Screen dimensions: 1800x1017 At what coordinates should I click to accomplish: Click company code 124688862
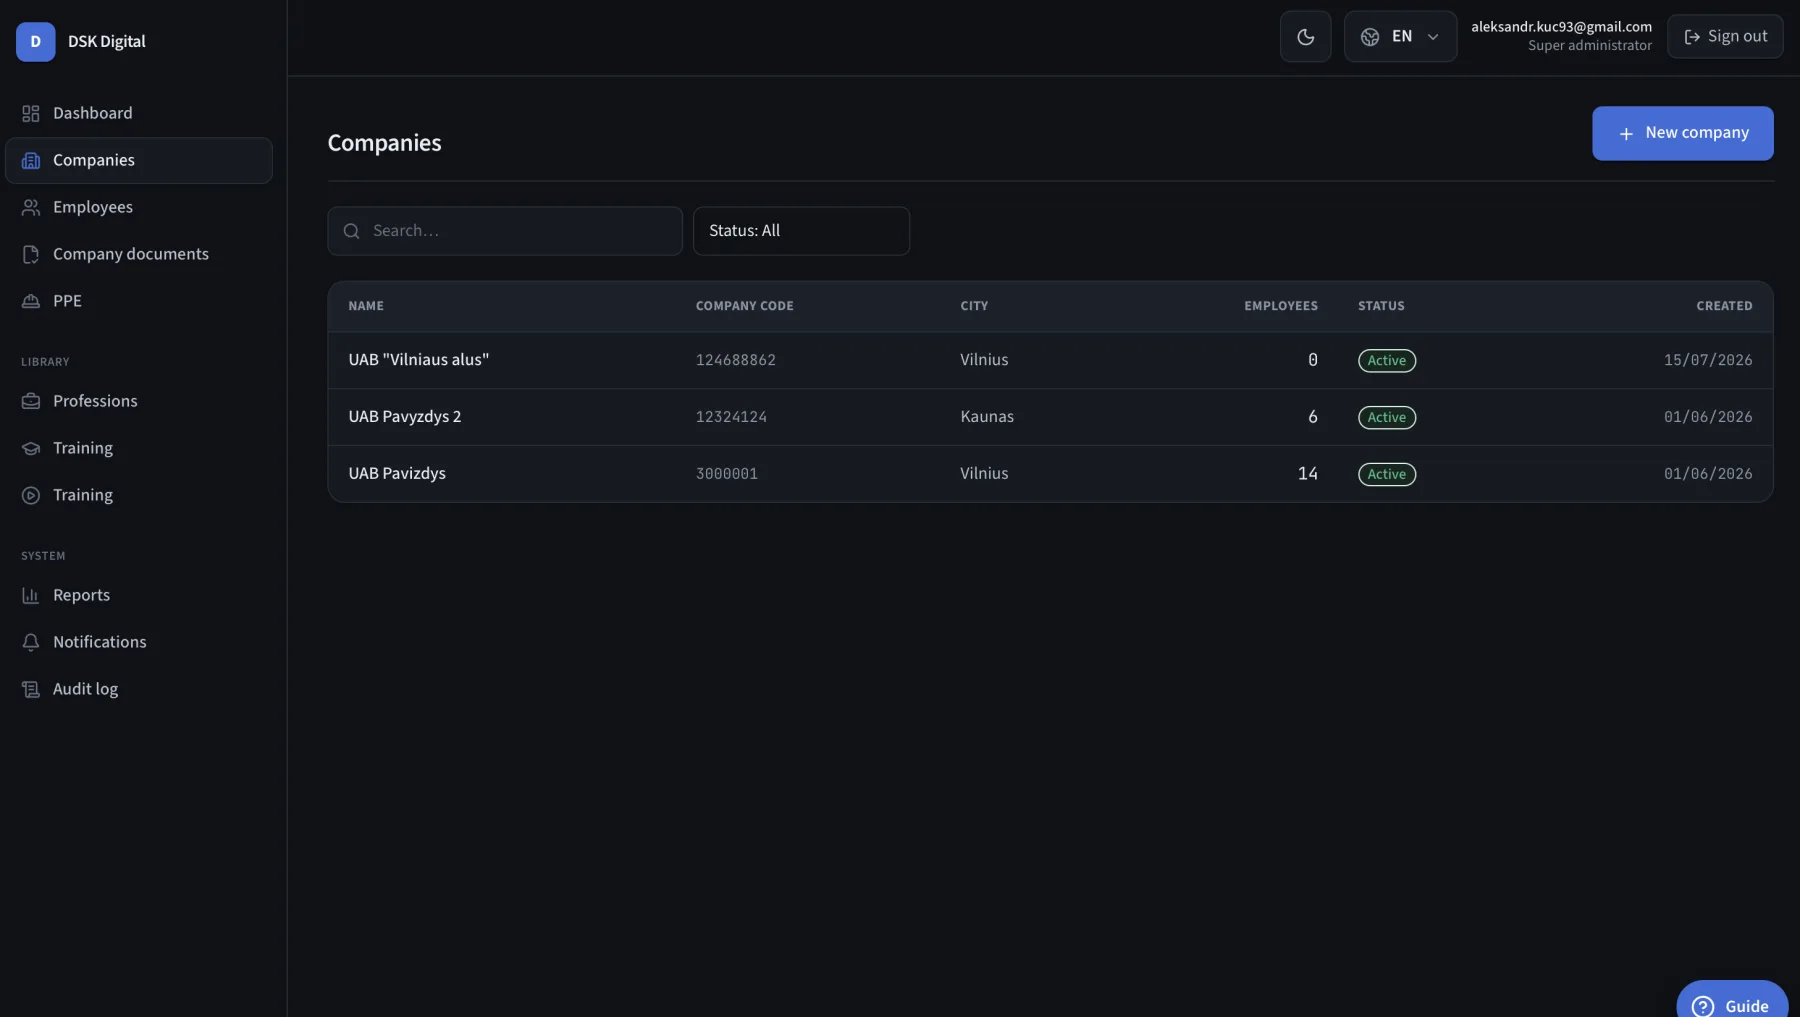736,360
